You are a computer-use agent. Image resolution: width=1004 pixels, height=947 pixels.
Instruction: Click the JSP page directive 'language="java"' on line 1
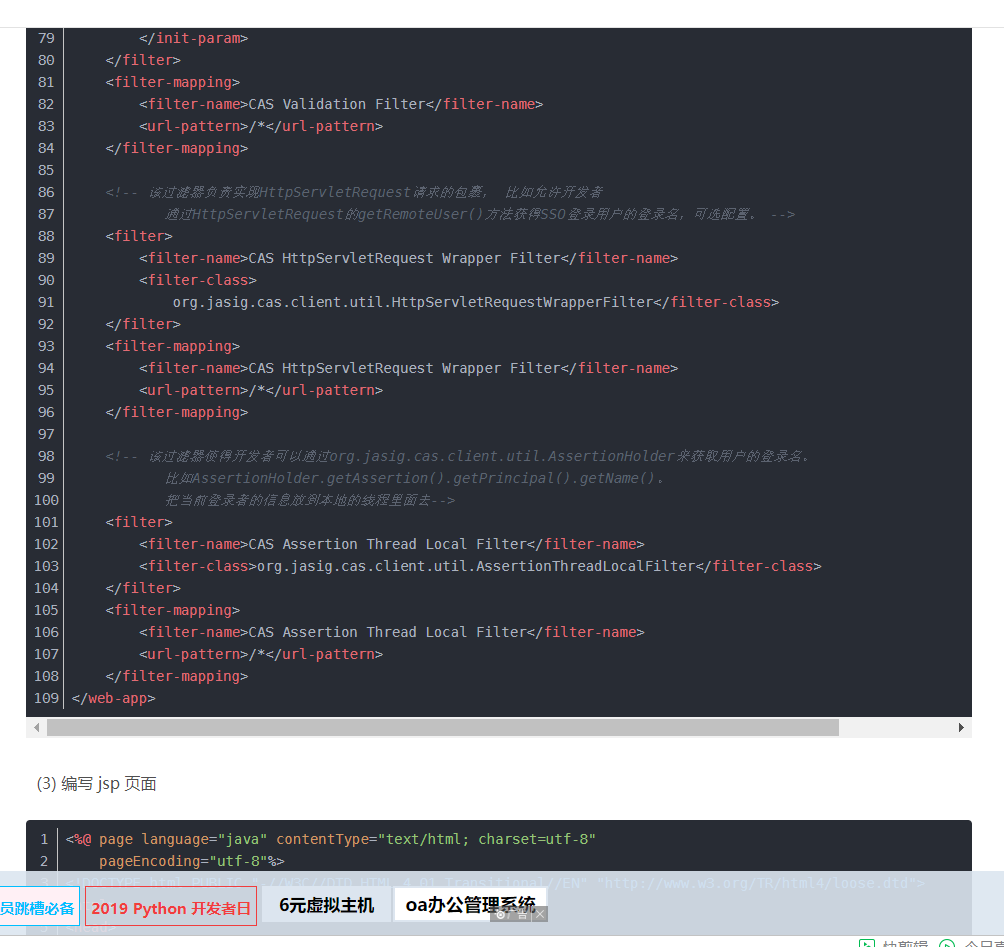(x=204, y=839)
